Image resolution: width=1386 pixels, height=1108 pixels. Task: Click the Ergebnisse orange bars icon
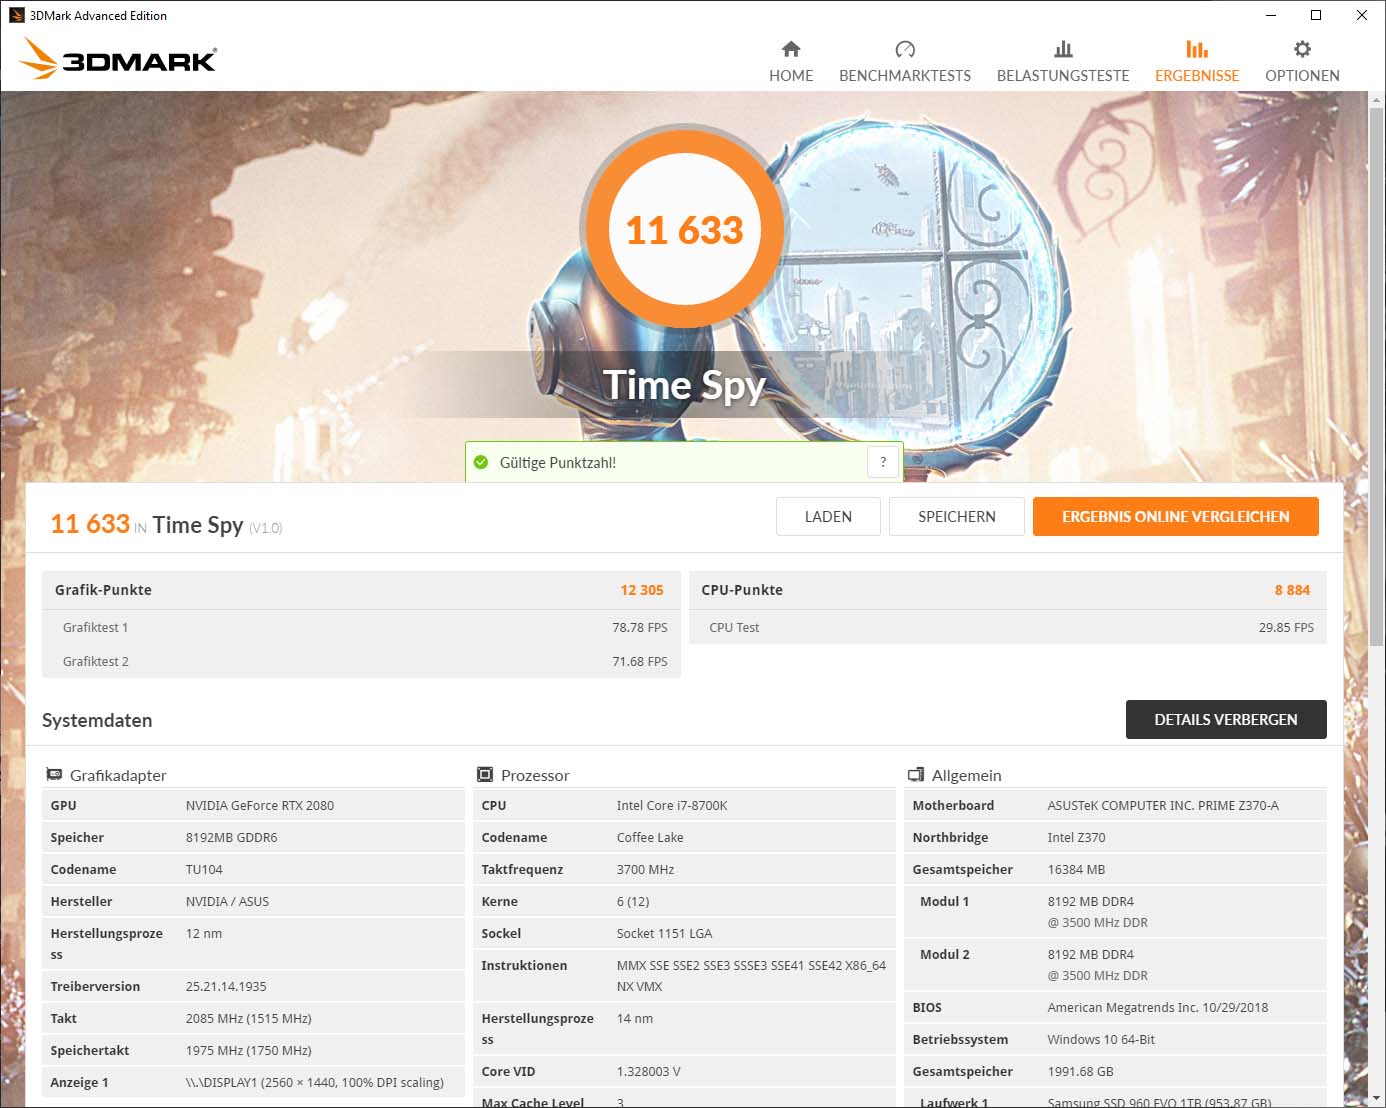pyautogui.click(x=1197, y=49)
